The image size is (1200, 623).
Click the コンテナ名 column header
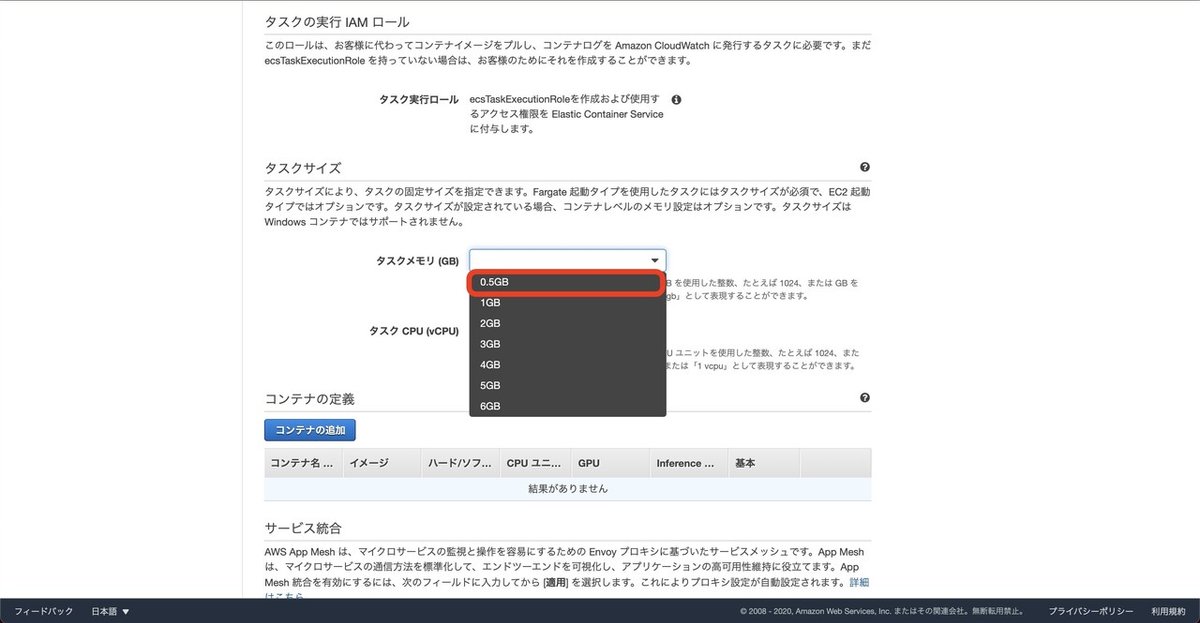pos(300,463)
